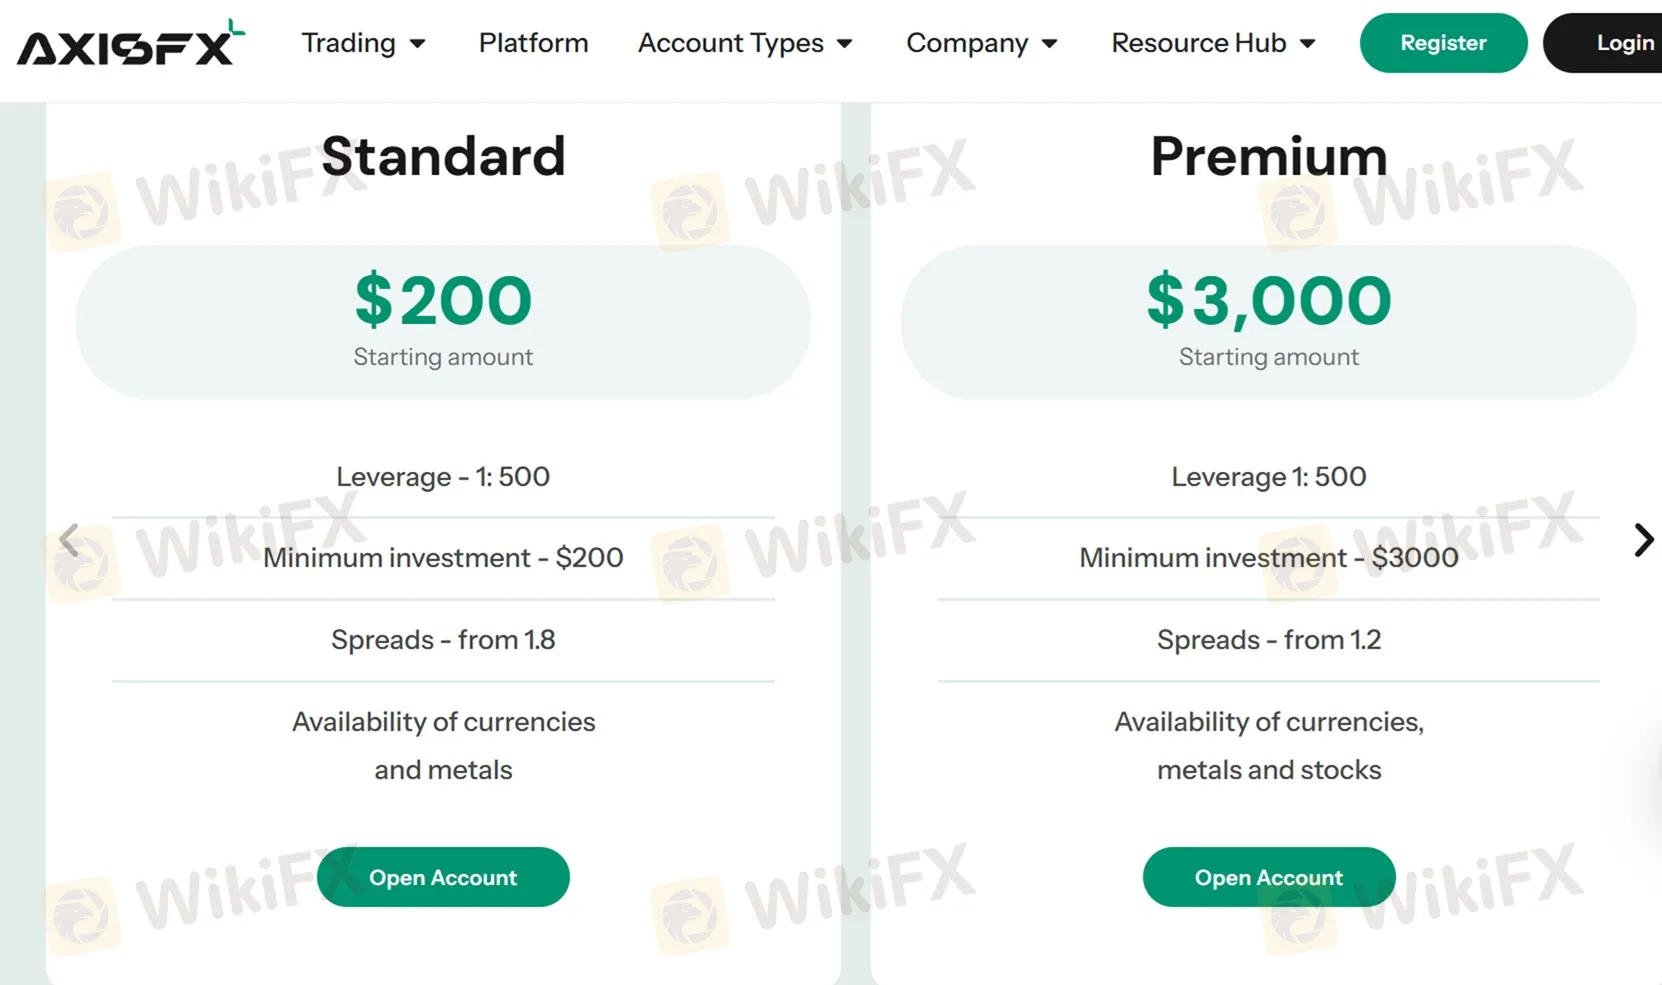Click the Account Types nav label
Image resolution: width=1662 pixels, height=985 pixels.
(x=731, y=43)
